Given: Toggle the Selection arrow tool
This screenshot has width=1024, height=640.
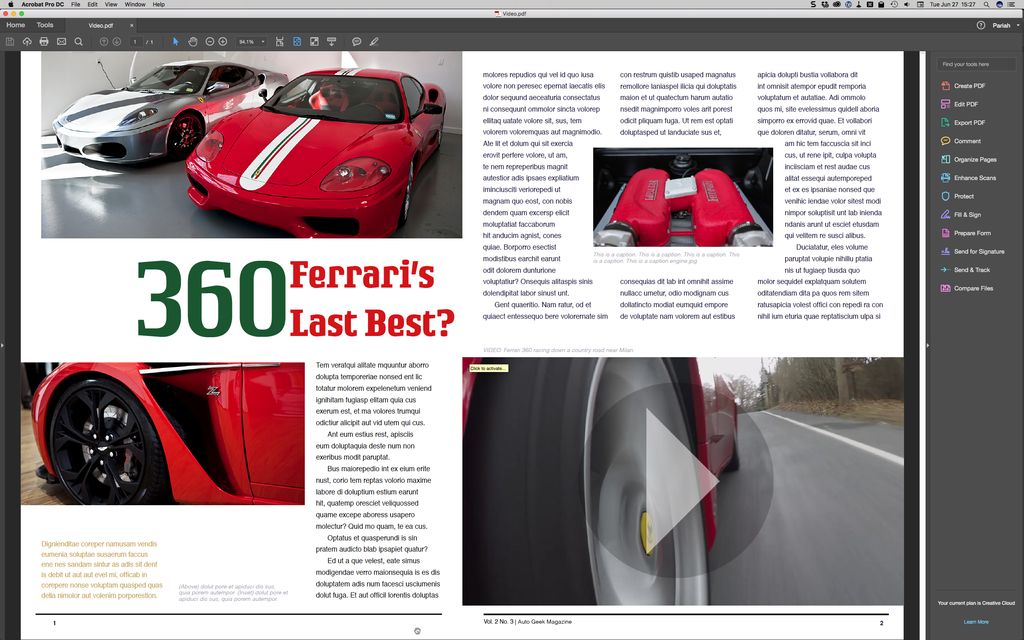Looking at the screenshot, I should click(x=176, y=41).
